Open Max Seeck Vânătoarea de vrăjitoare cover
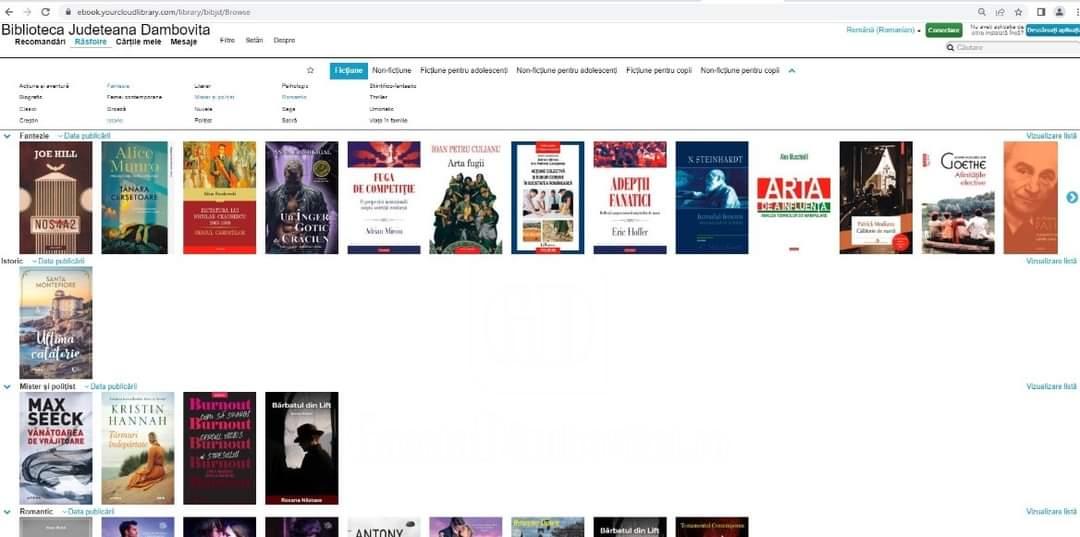This screenshot has height=537, width=1080. click(x=56, y=448)
